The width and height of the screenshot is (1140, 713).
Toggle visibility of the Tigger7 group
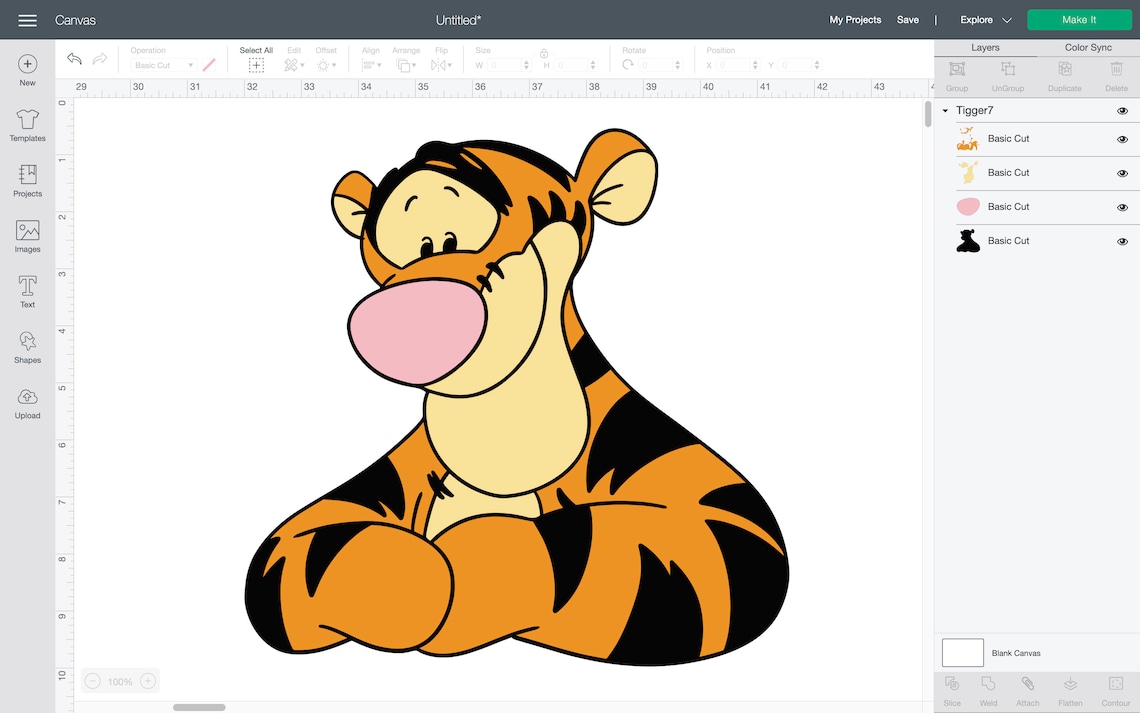(x=1122, y=110)
